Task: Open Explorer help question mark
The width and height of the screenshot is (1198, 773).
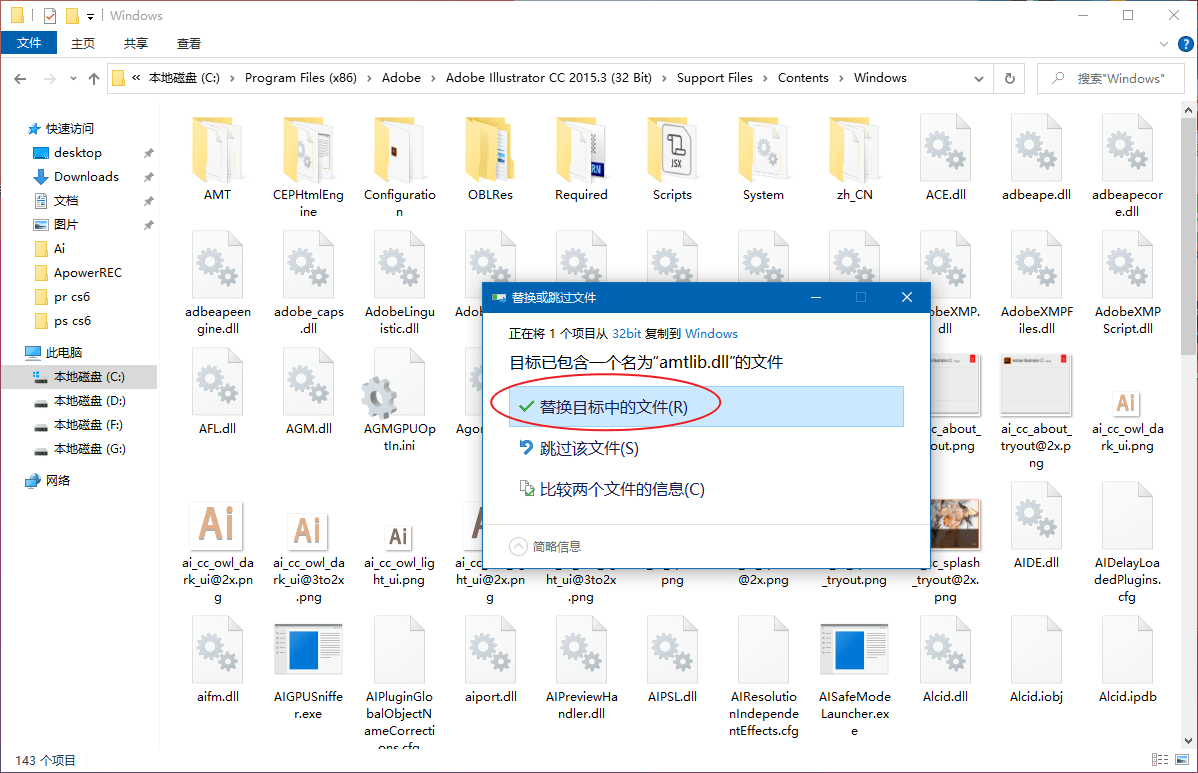Action: [x=1186, y=44]
